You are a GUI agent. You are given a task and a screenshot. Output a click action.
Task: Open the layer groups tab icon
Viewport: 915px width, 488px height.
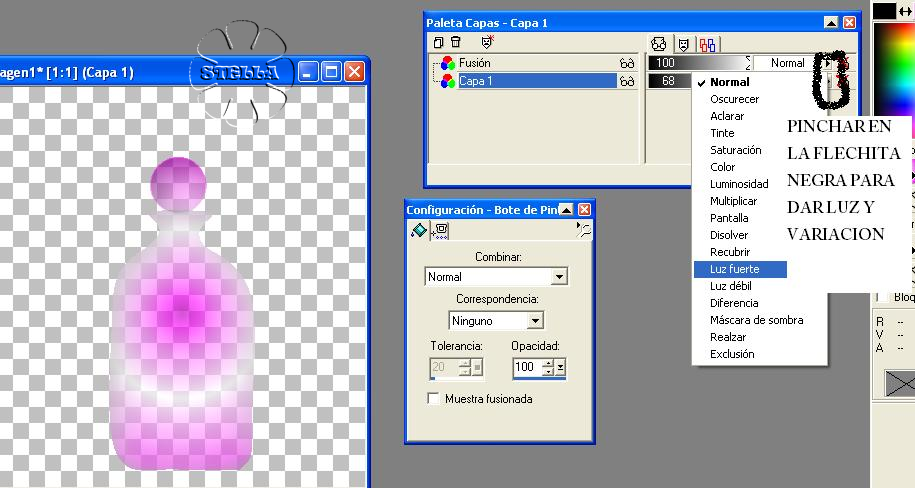tap(707, 44)
